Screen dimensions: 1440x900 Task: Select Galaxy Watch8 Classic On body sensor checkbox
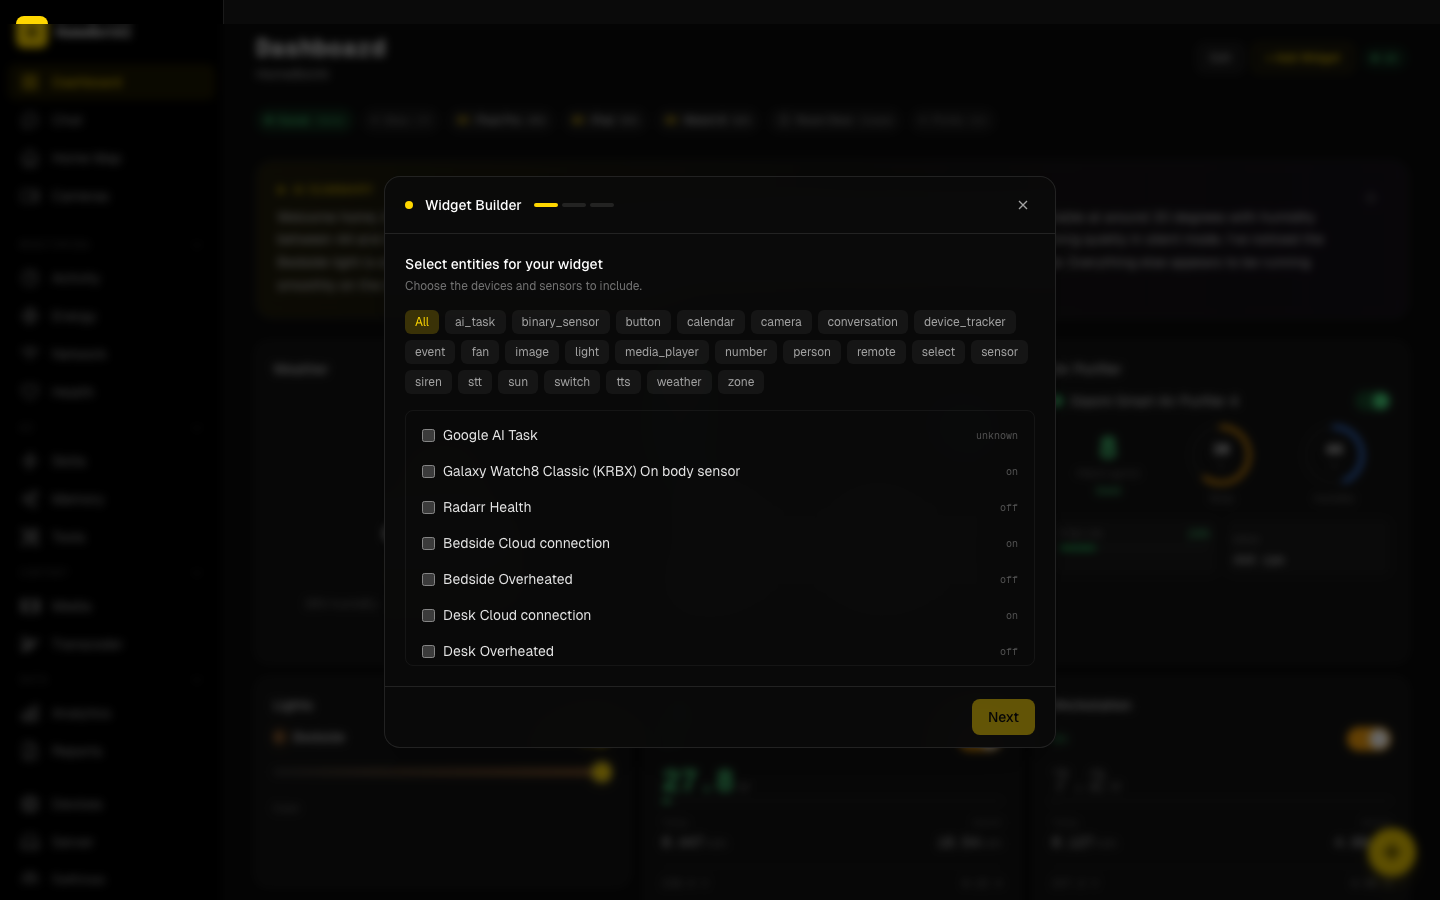coord(428,472)
